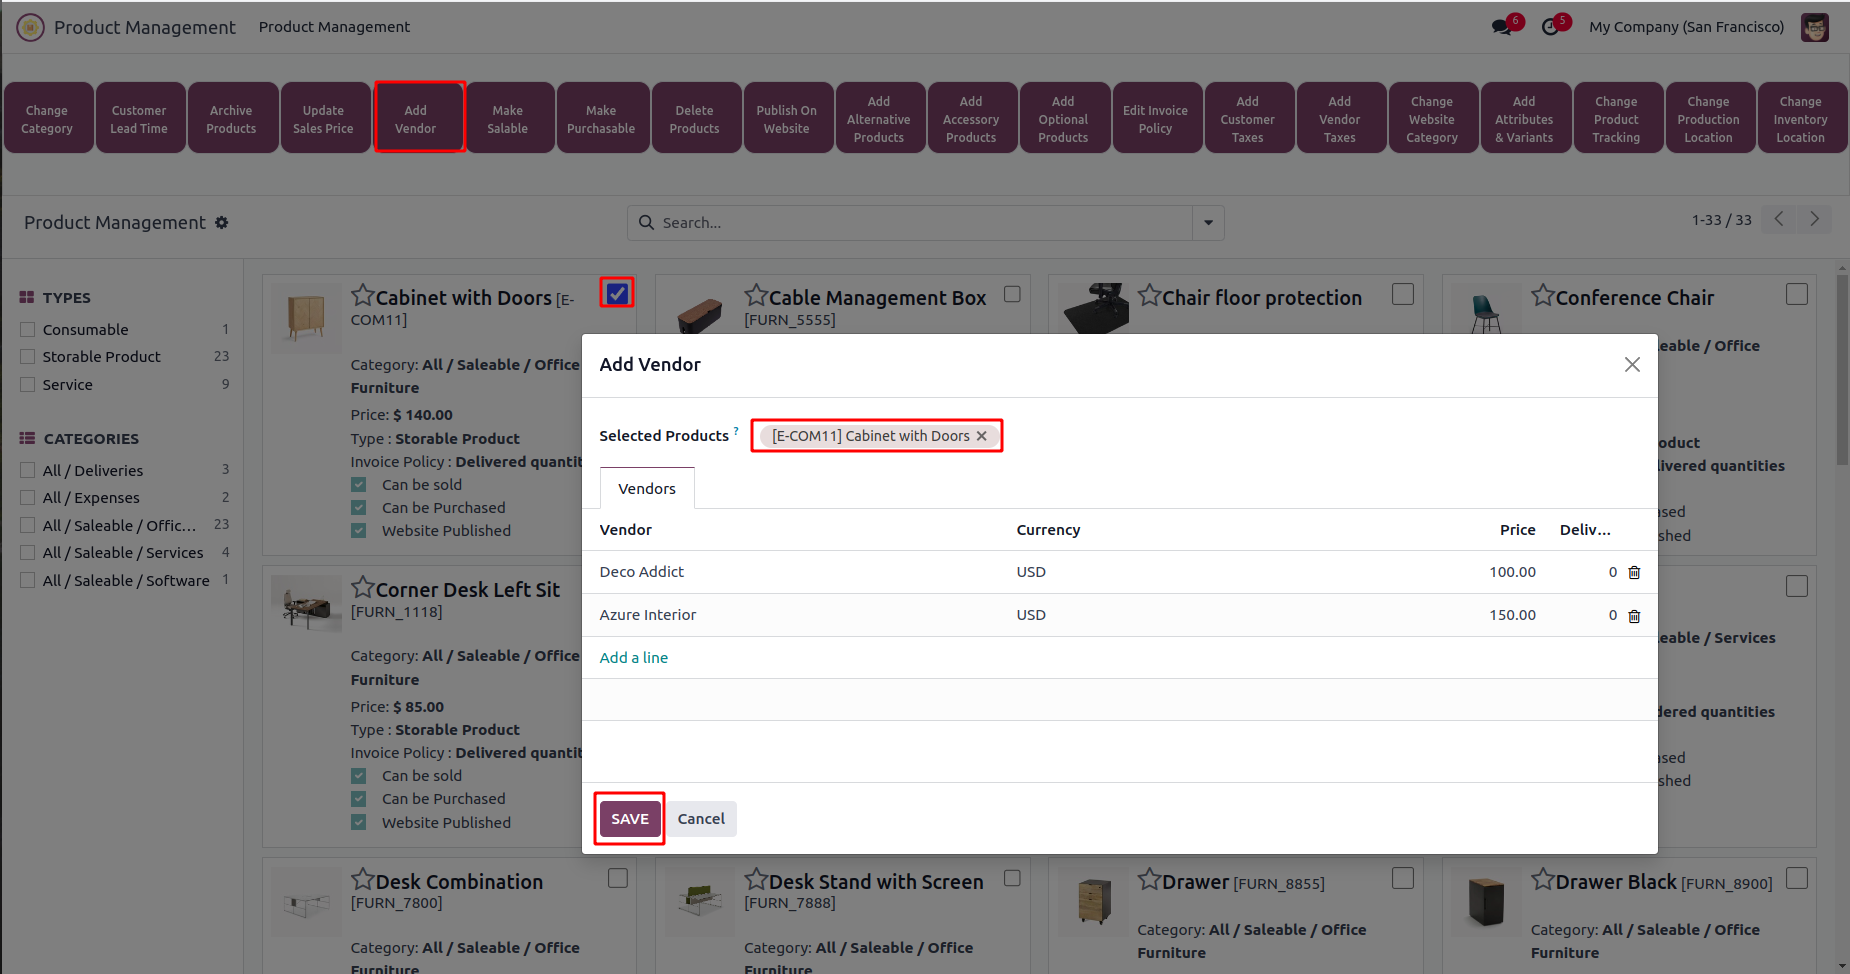
Task: Open the activities clock icon
Action: click(x=1550, y=27)
